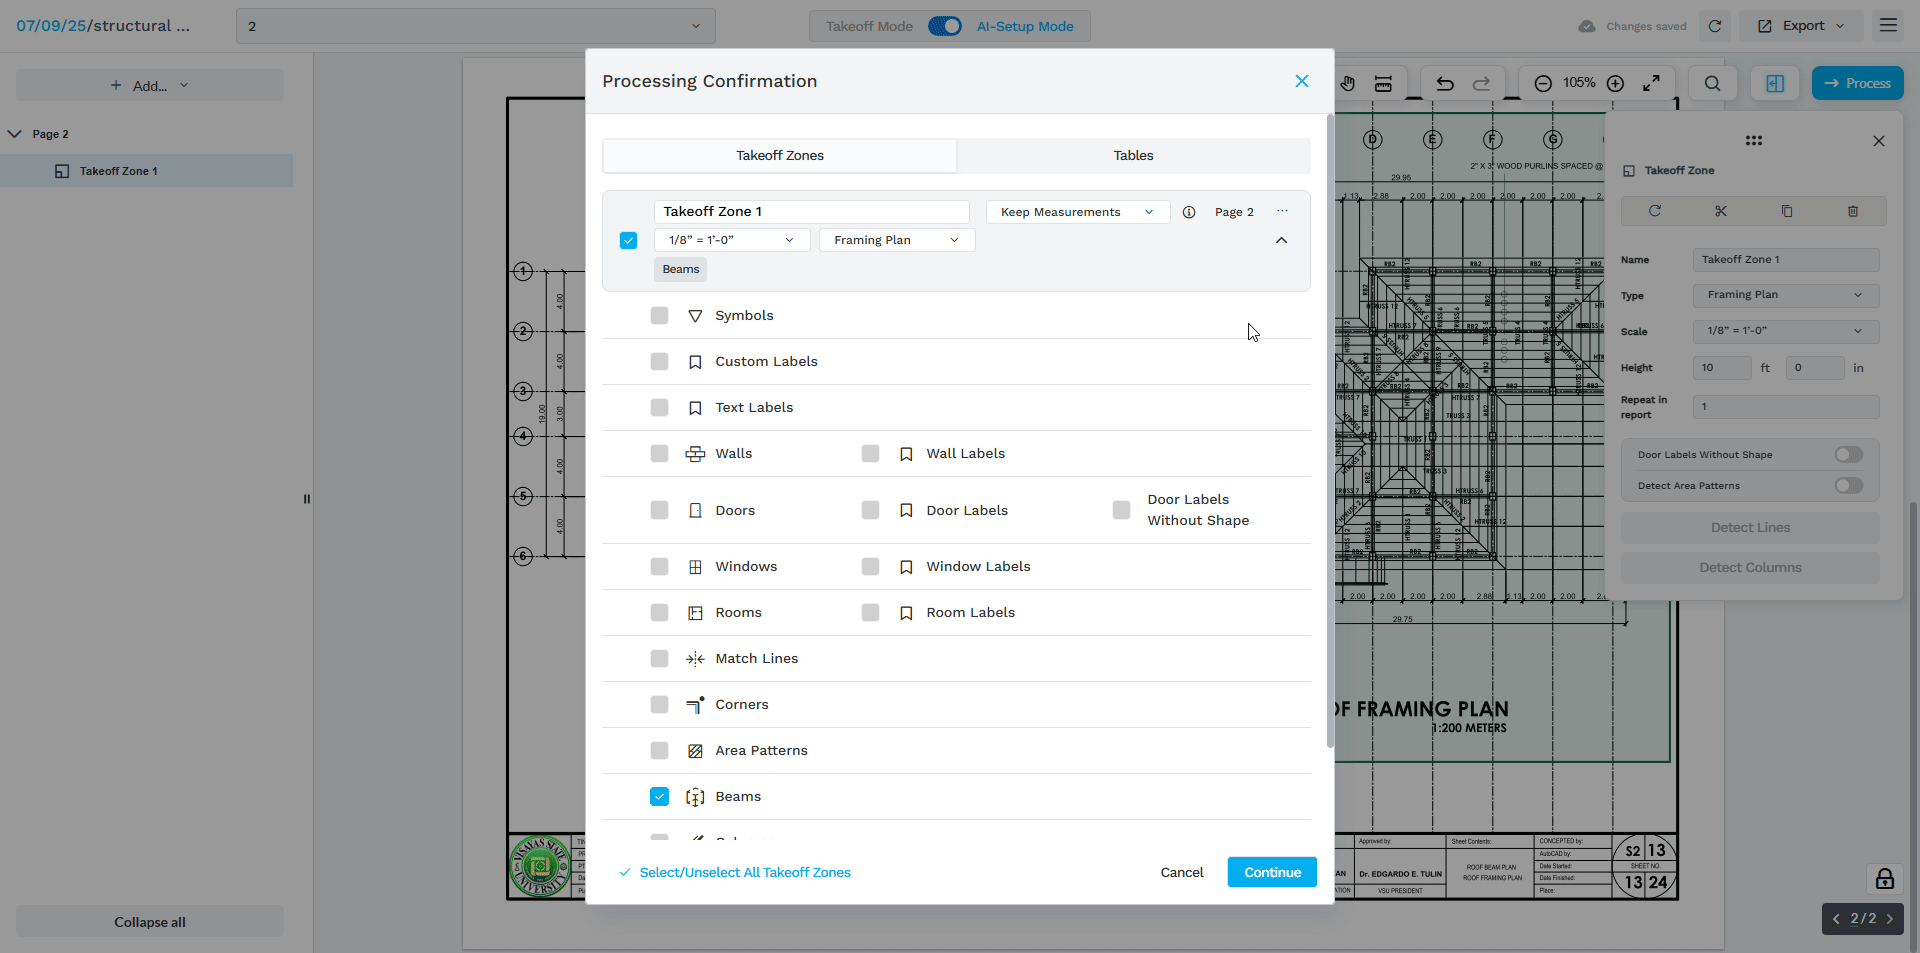Click the fit-to-screen expand icon

1651,84
